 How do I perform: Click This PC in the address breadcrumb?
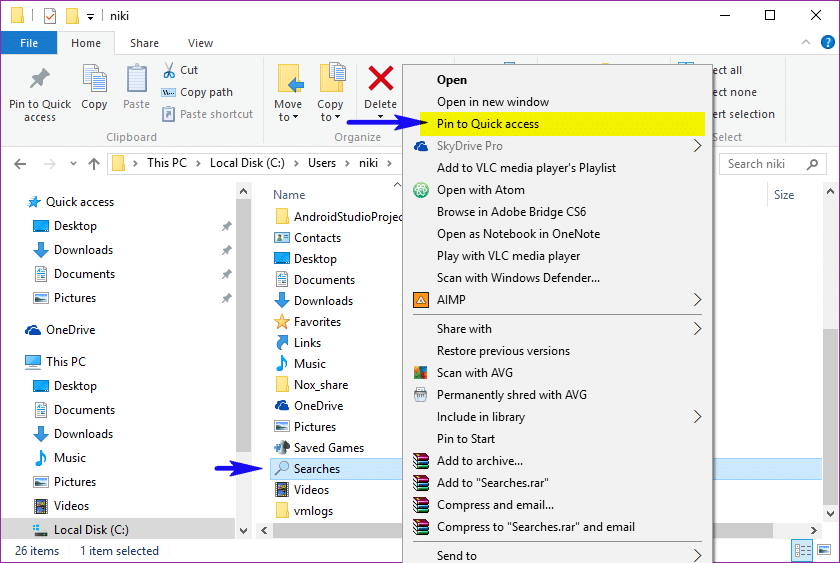(x=167, y=163)
